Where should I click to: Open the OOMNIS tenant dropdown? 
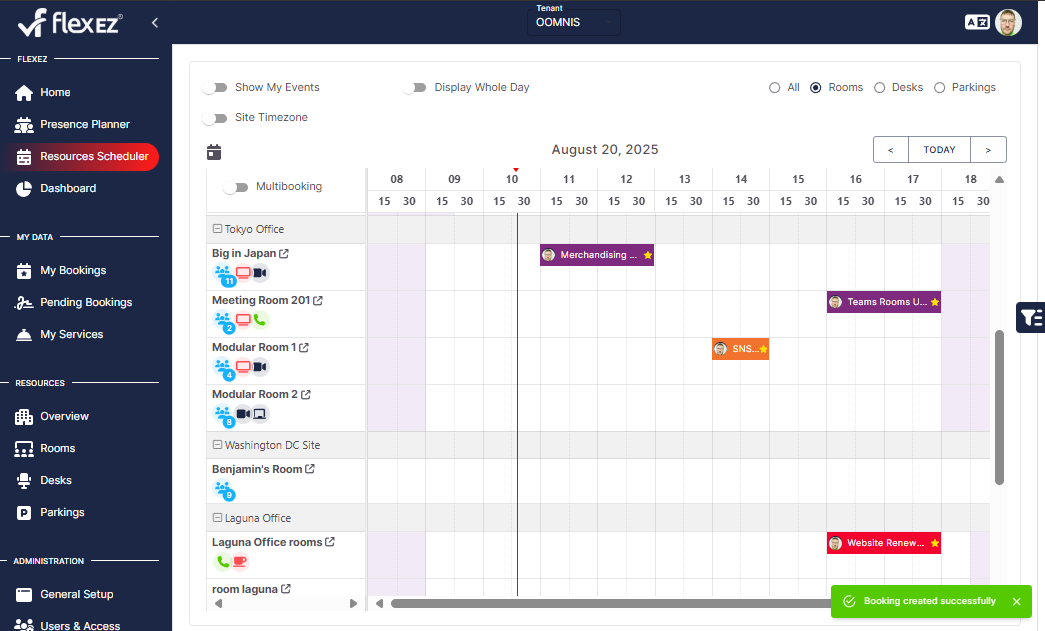(x=574, y=21)
